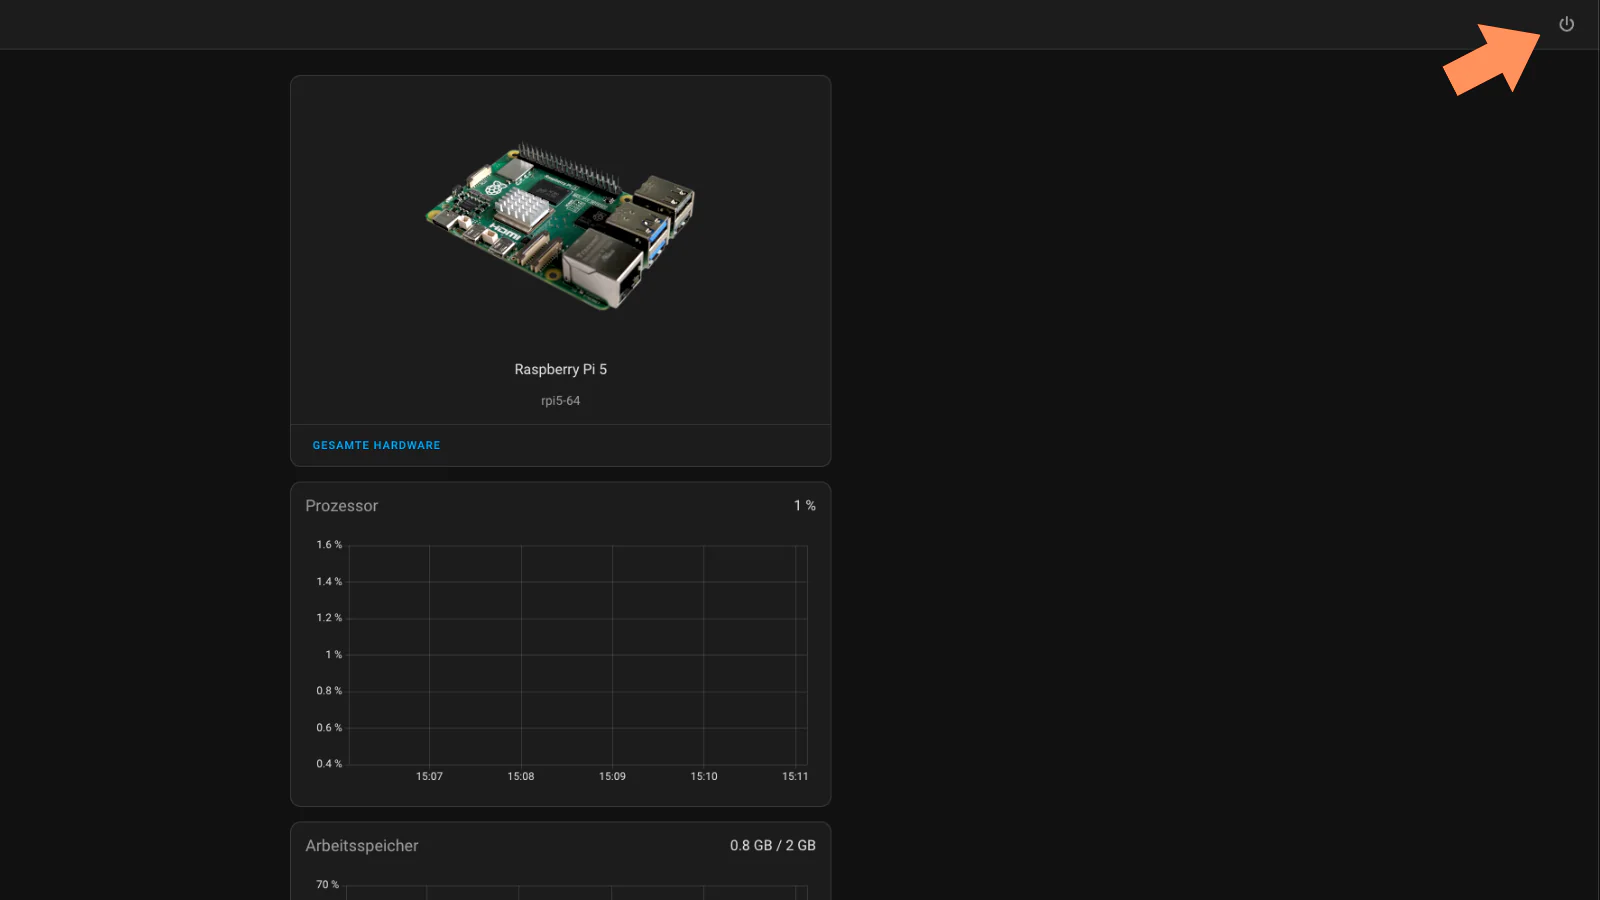Click the power icon in the header
The image size is (1600, 900).
pyautogui.click(x=1566, y=24)
